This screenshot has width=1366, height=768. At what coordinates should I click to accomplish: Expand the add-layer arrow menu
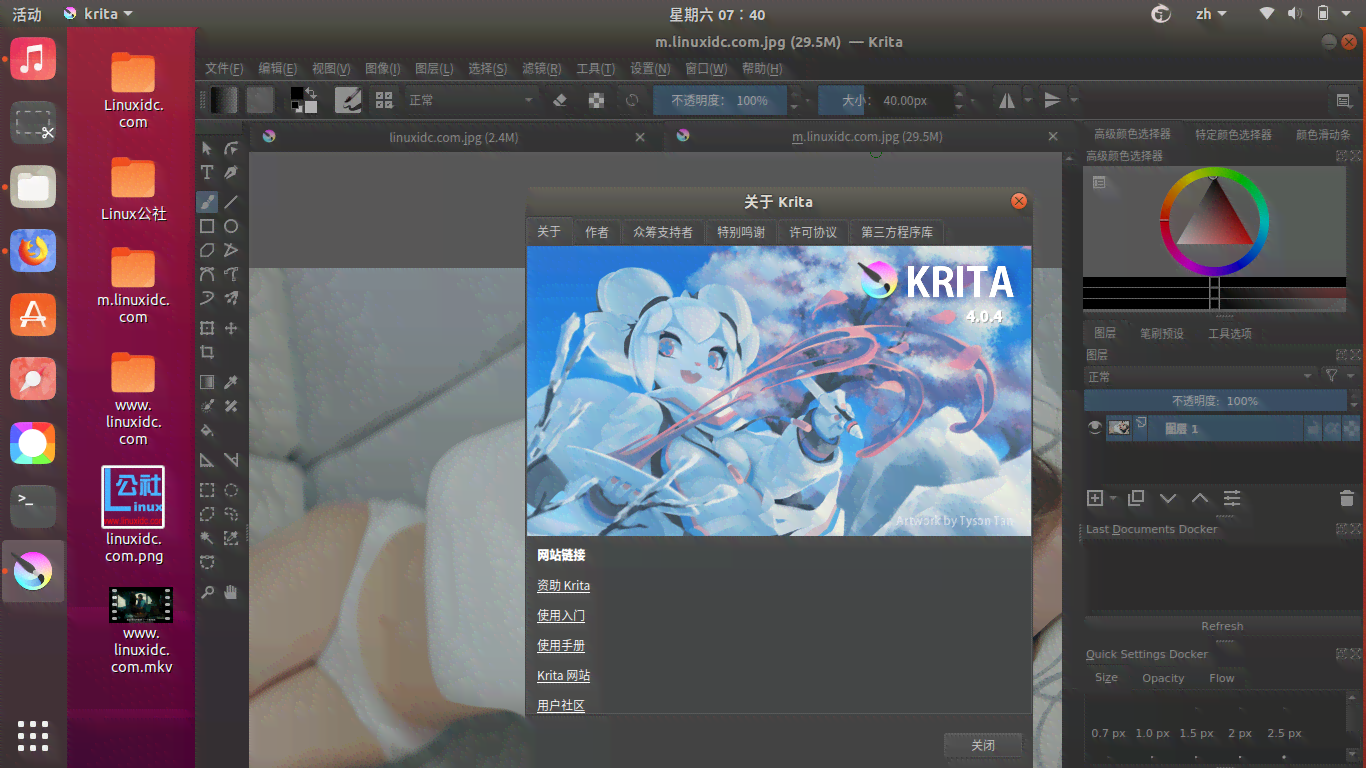[x=1111, y=498]
